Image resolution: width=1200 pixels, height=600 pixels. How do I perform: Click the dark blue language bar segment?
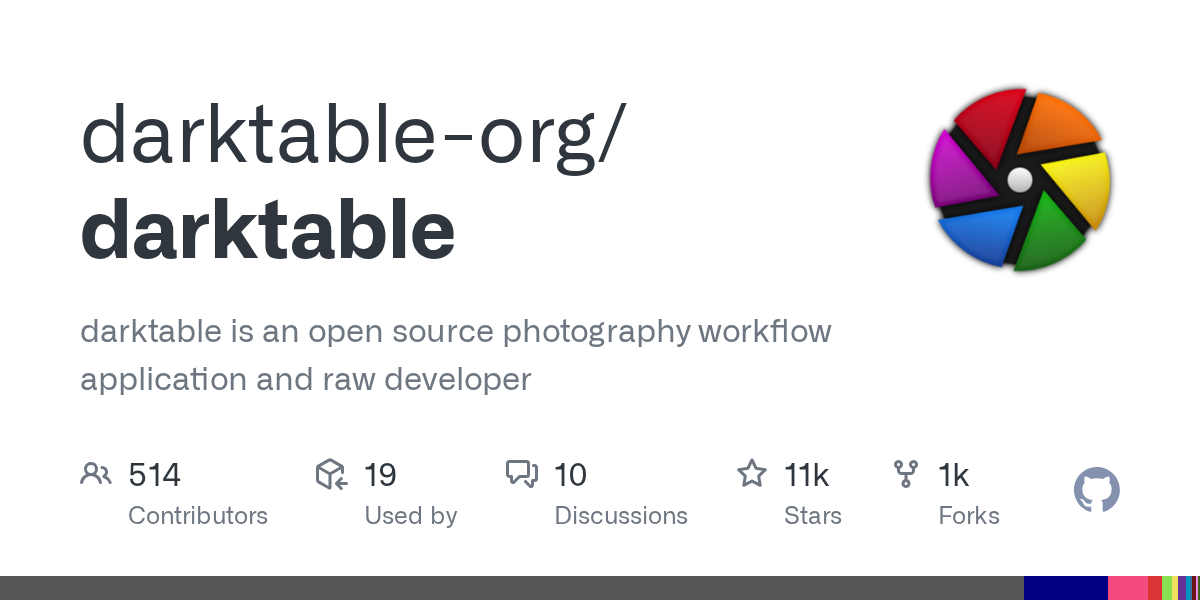click(x=1066, y=588)
